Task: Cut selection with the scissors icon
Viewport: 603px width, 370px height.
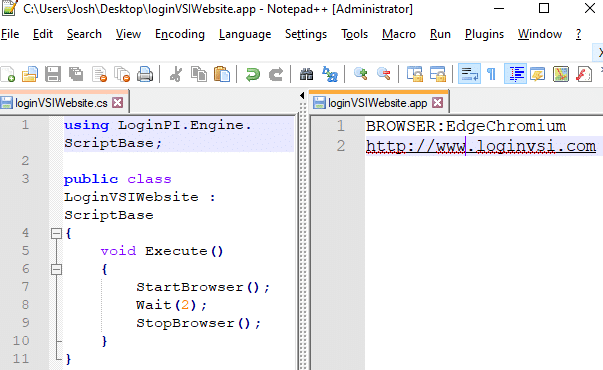Action: (176, 74)
